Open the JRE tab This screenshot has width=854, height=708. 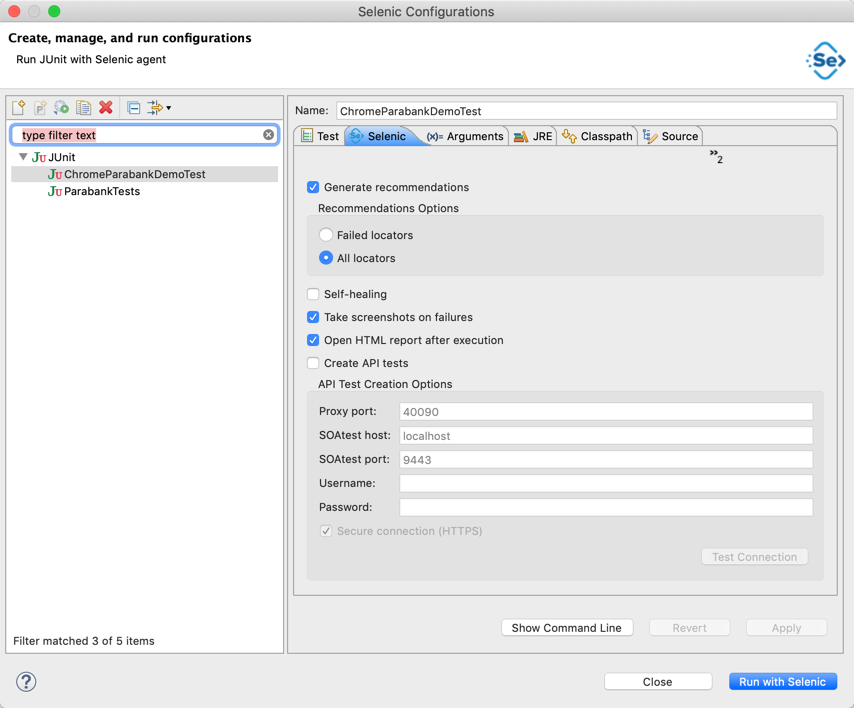(533, 136)
